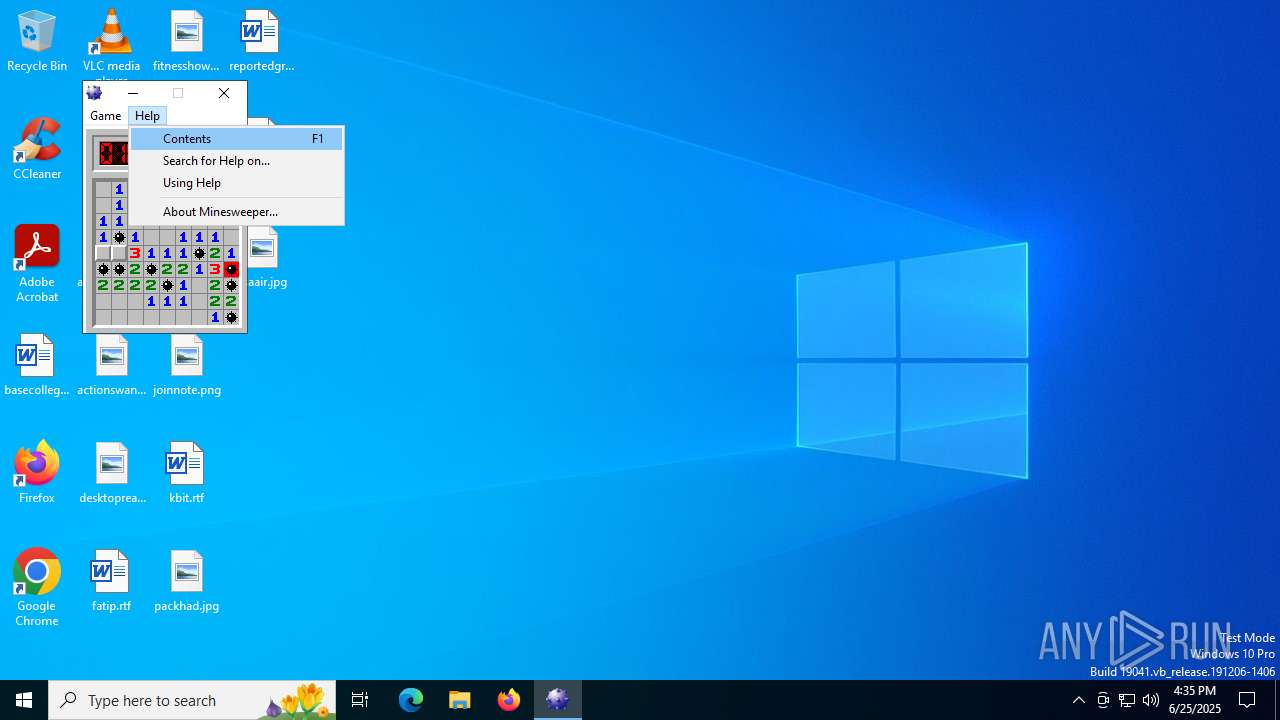Open the volume control tray icon
This screenshot has height=720, width=1280.
pyautogui.click(x=1151, y=700)
